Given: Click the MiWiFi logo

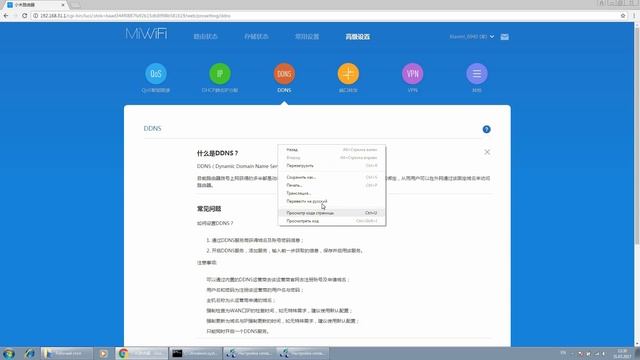Looking at the screenshot, I should 146,33.
